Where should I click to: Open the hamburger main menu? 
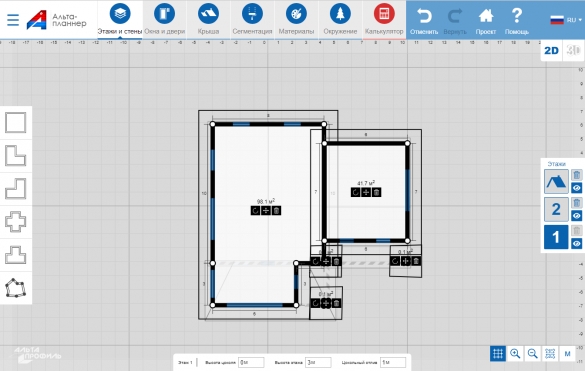tap(13, 20)
